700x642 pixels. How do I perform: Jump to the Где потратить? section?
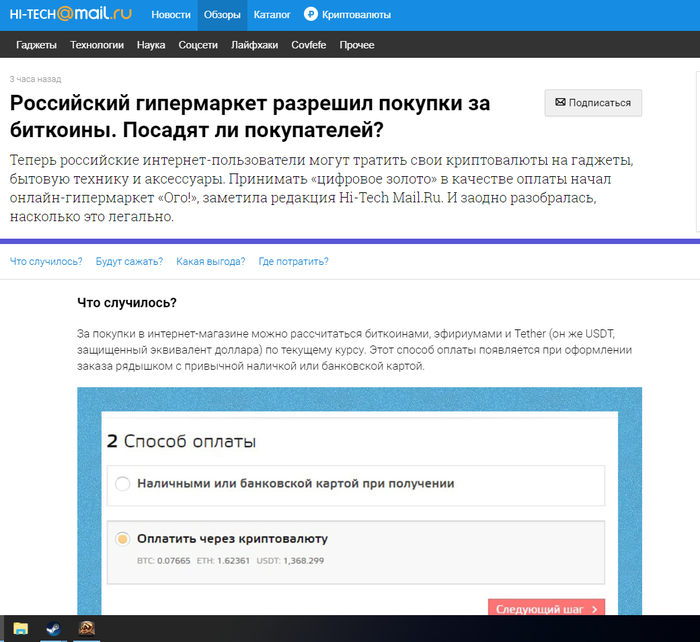coord(293,262)
